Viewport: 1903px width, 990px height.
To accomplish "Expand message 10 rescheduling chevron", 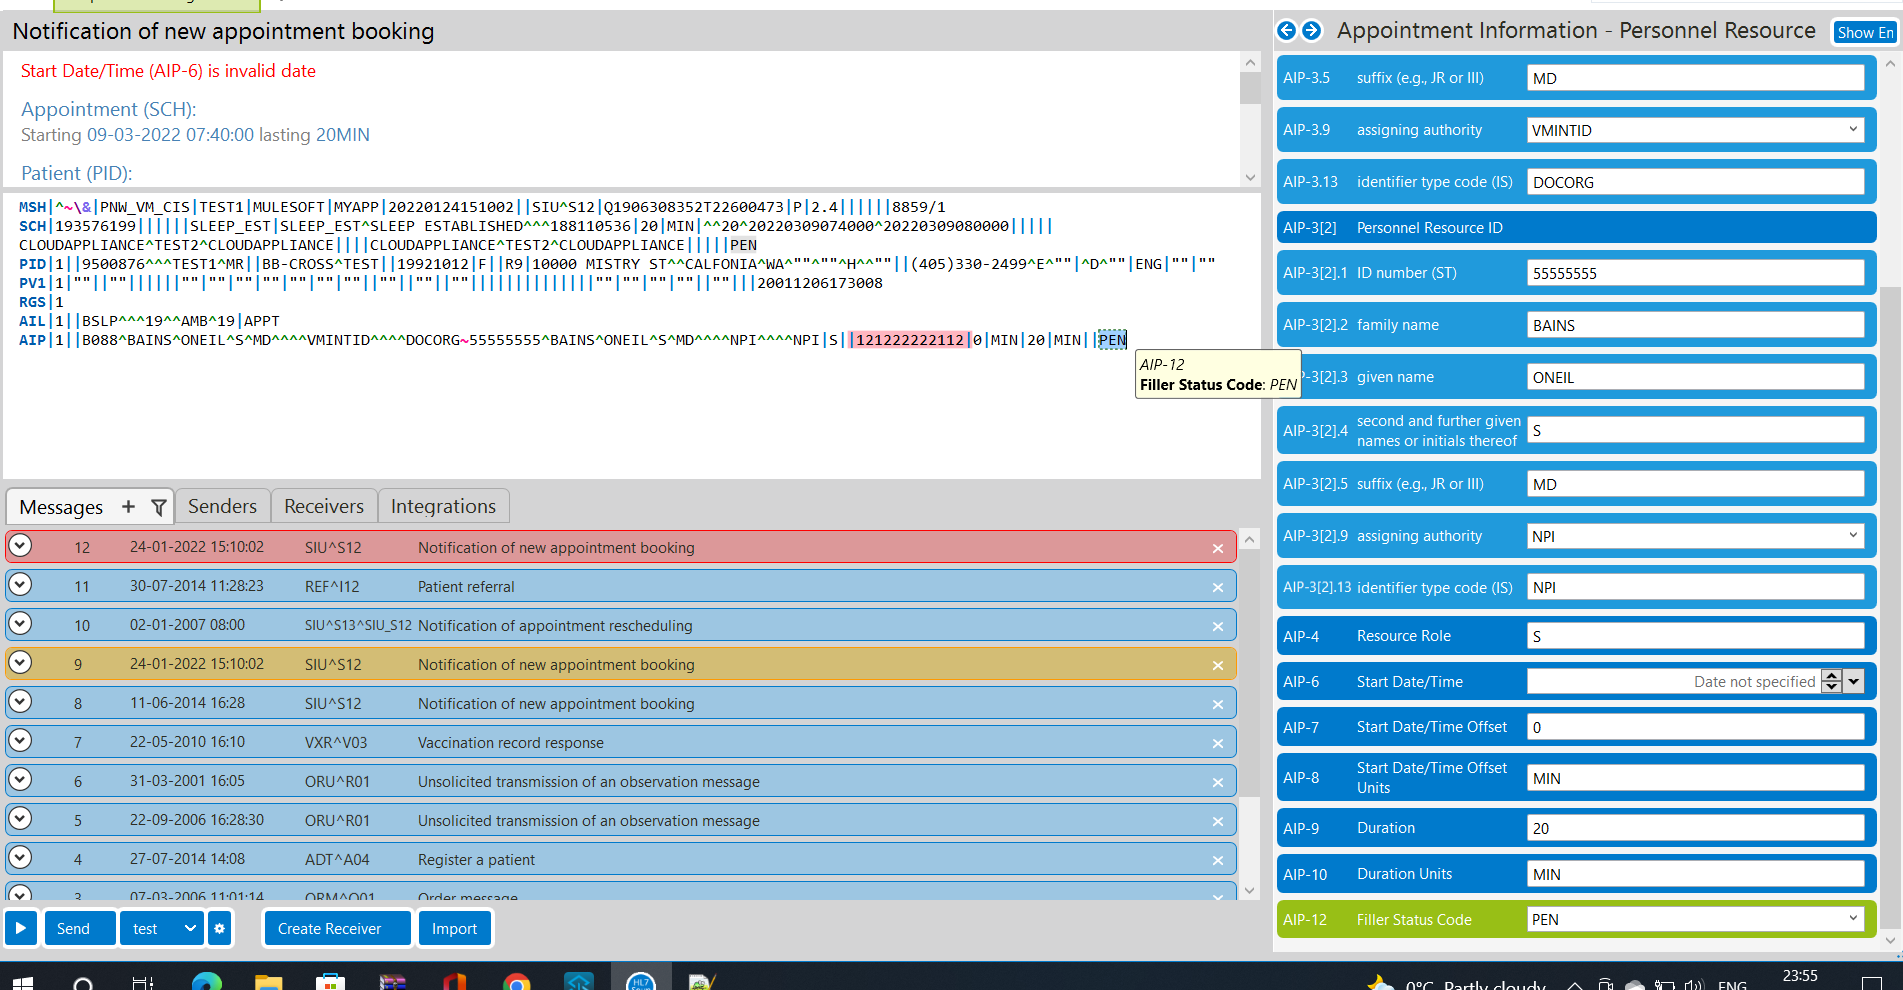I will [20, 624].
